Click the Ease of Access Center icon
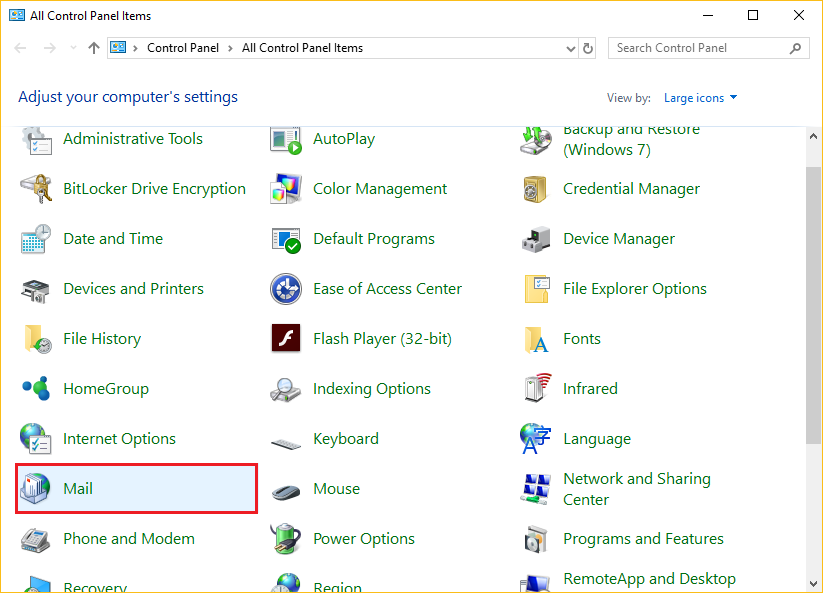The image size is (823, 593). click(286, 289)
